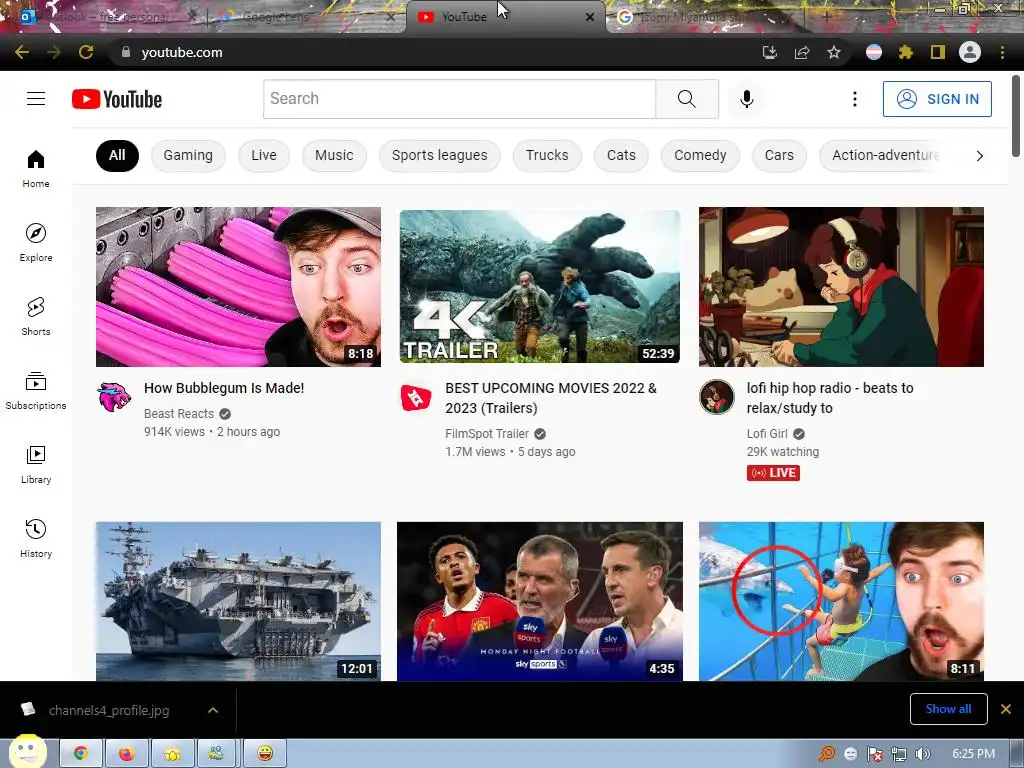Viewport: 1024px width, 768px height.
Task: Select the Music filter chip
Action: (x=334, y=155)
